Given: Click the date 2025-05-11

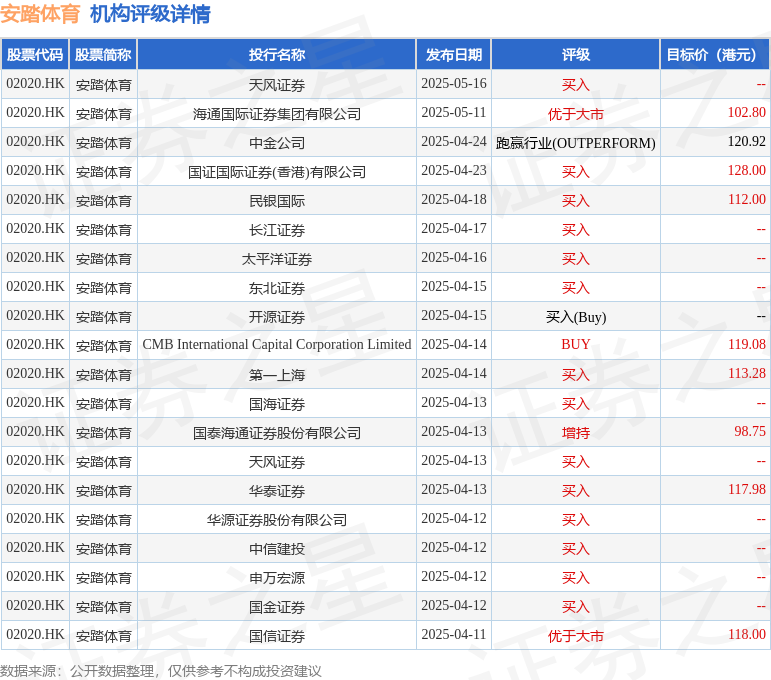Looking at the screenshot, I should pyautogui.click(x=454, y=113).
